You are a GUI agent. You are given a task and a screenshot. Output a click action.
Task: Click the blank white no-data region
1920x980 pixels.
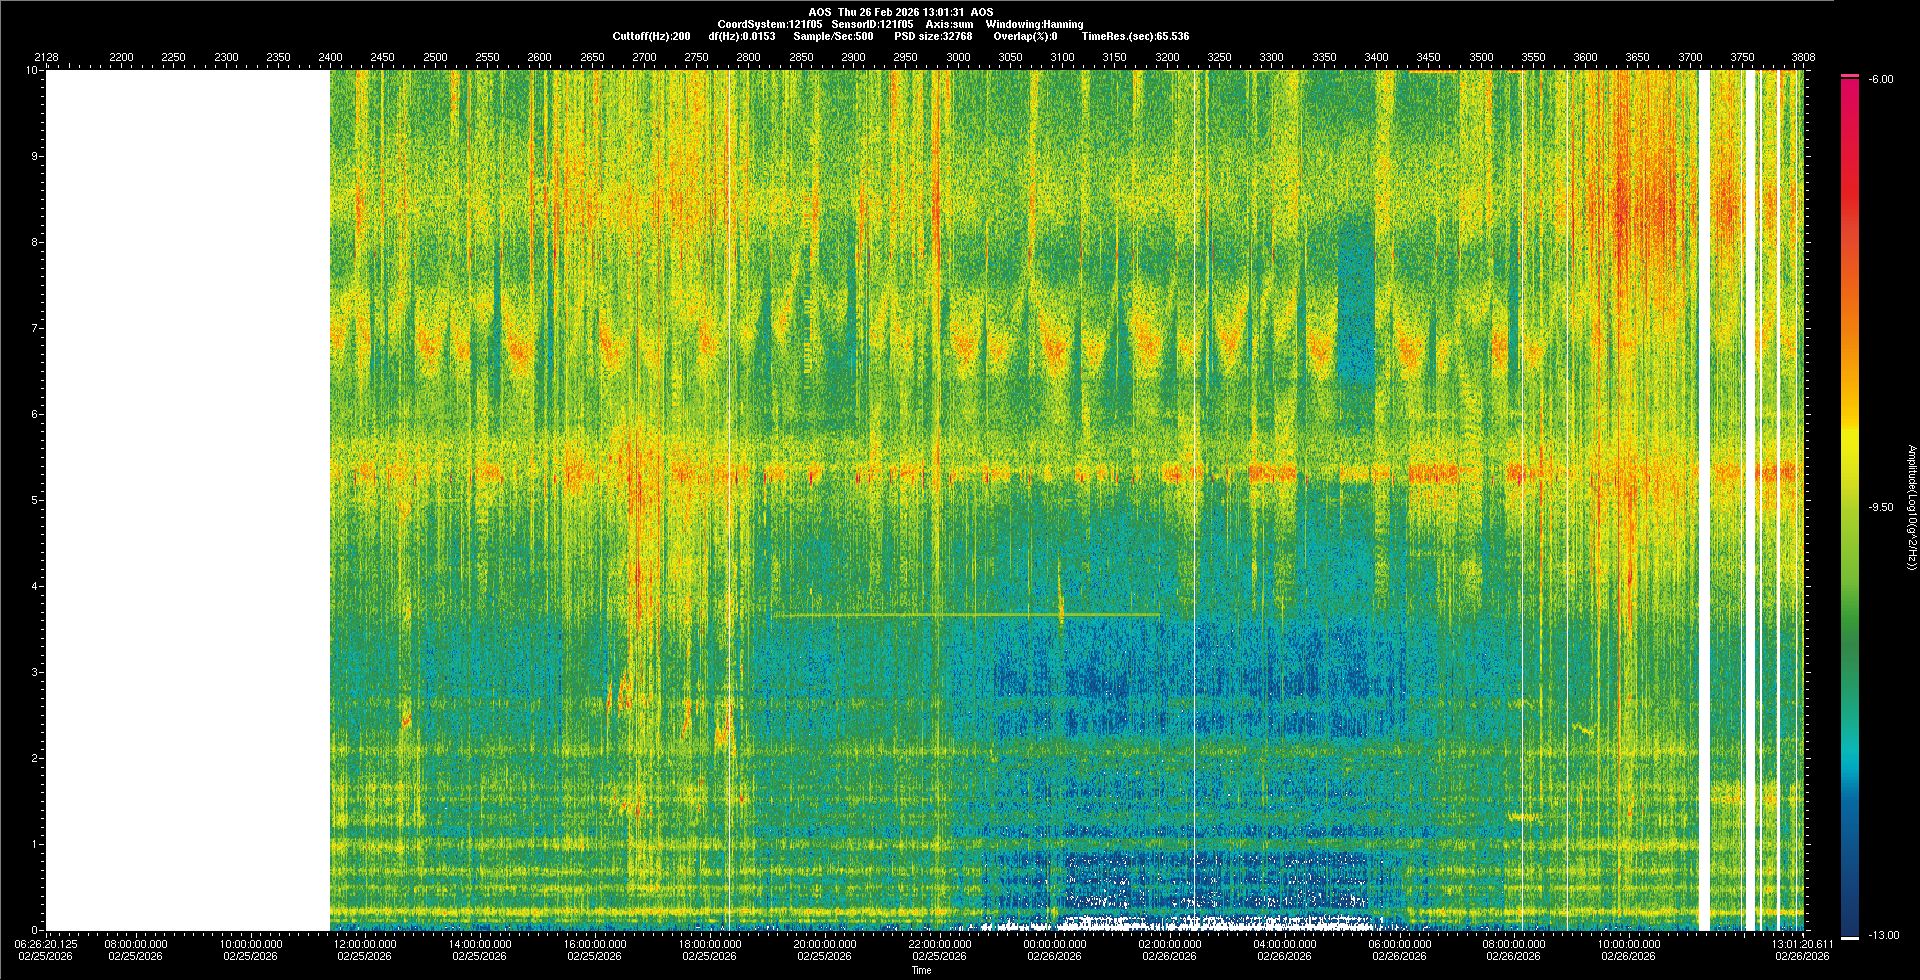coord(188,500)
